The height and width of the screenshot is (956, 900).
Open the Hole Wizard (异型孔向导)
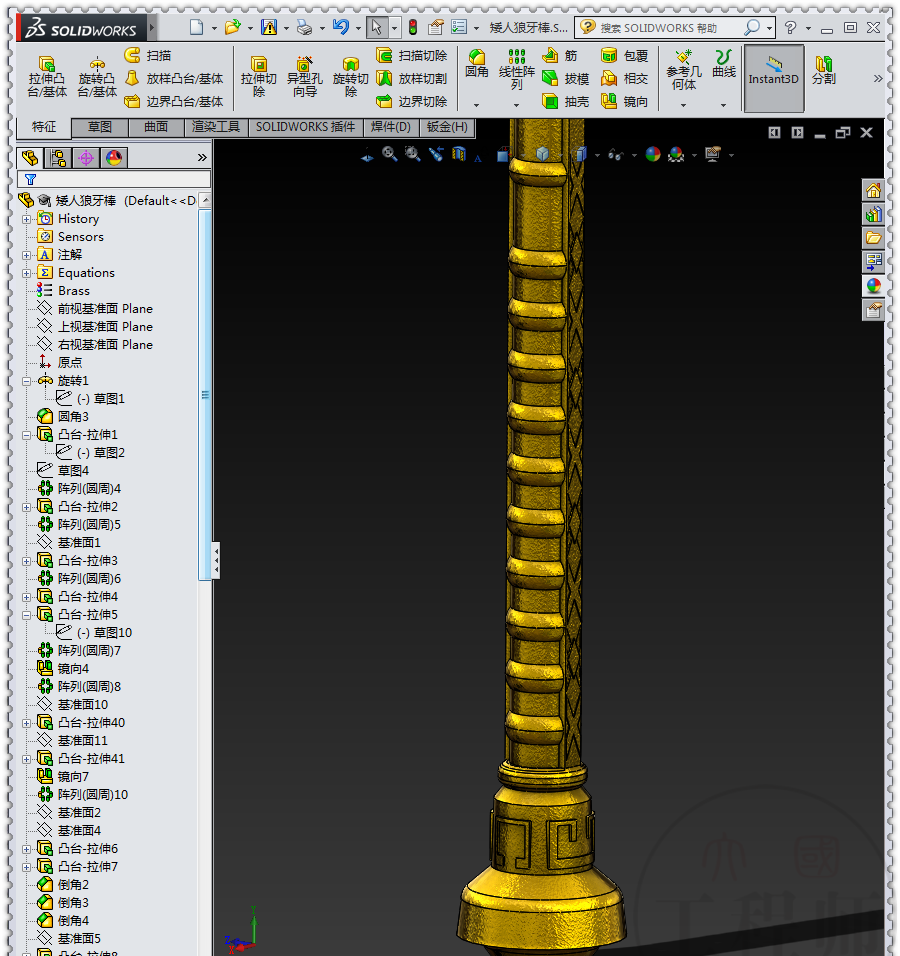[x=304, y=76]
